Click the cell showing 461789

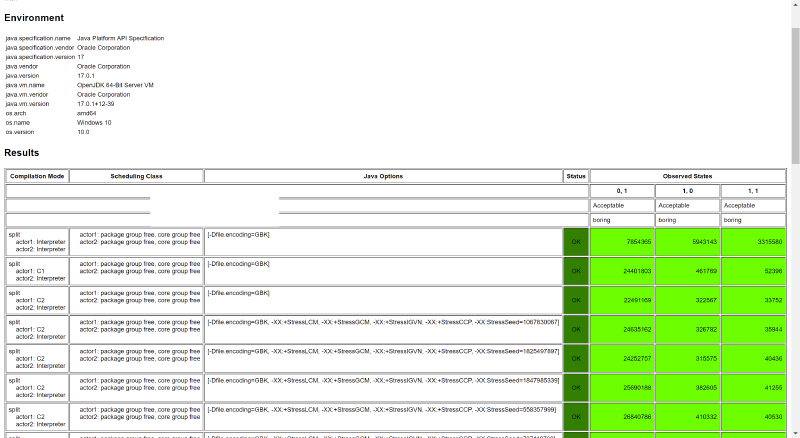pyautogui.click(x=687, y=270)
